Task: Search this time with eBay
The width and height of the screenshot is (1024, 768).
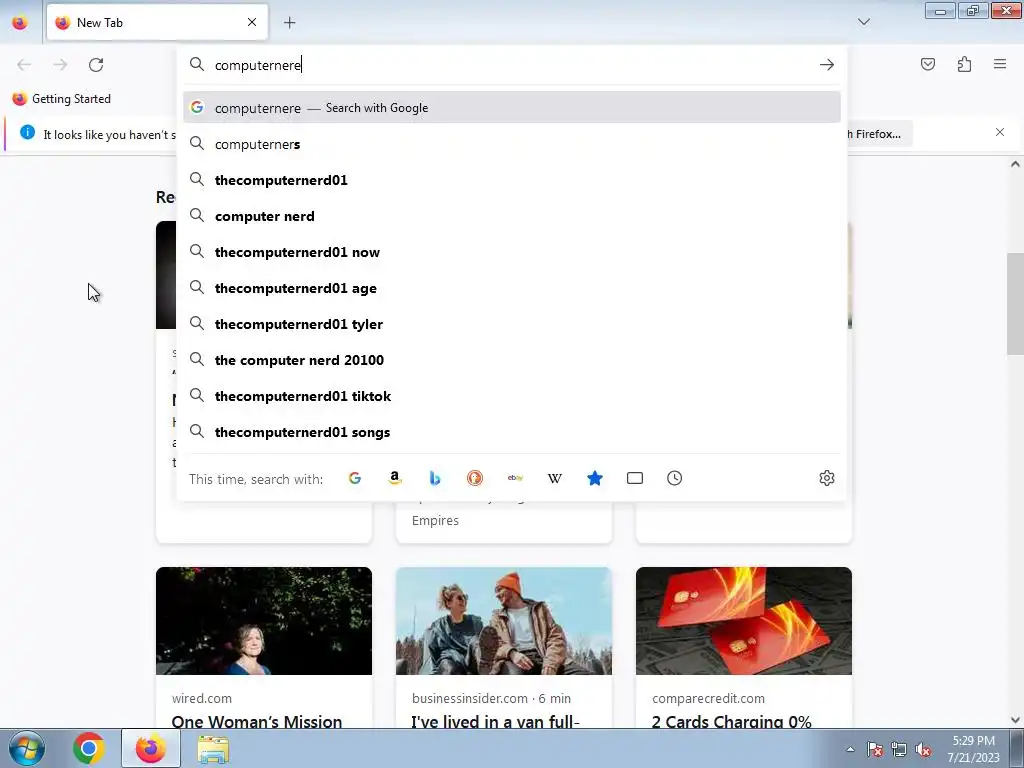Action: (x=515, y=478)
